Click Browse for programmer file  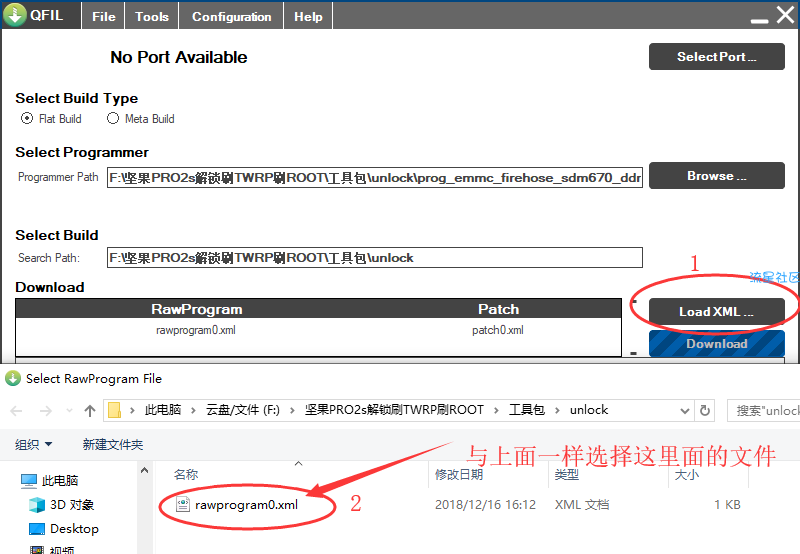pos(716,175)
